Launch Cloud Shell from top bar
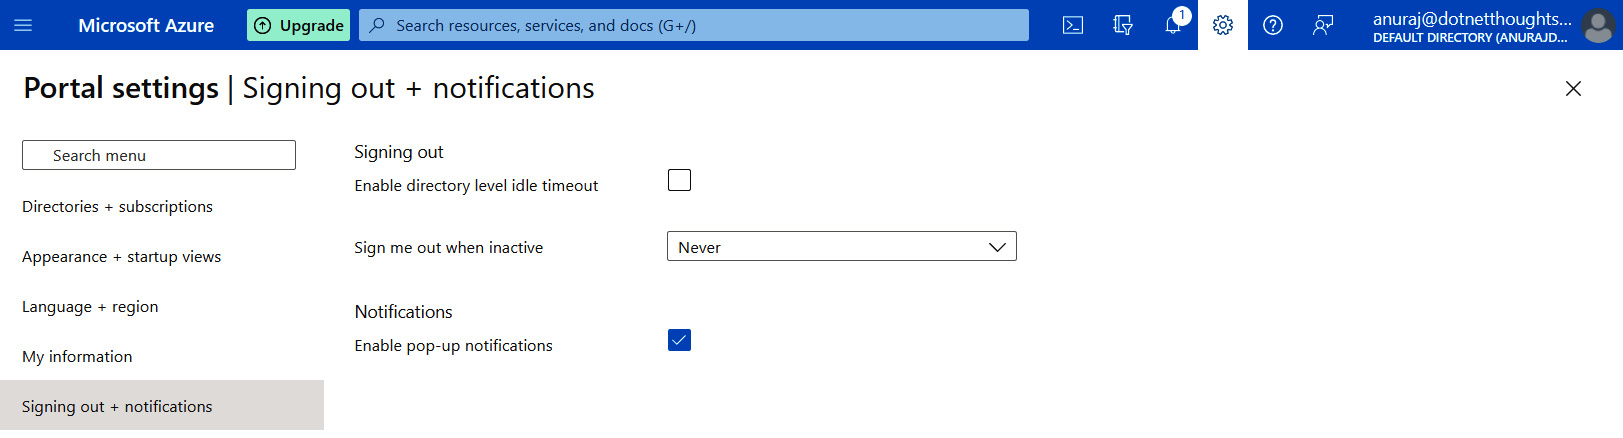The height and width of the screenshot is (438, 1623). [x=1073, y=25]
